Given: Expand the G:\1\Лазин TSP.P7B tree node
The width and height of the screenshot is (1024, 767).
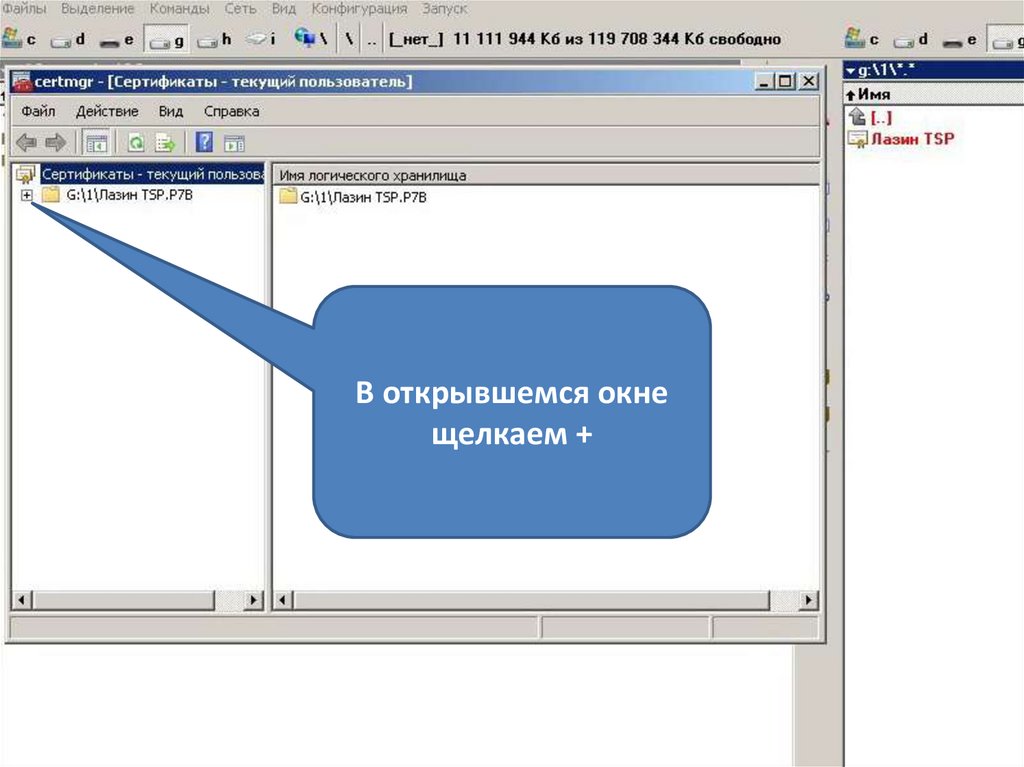Looking at the screenshot, I should 26,195.
